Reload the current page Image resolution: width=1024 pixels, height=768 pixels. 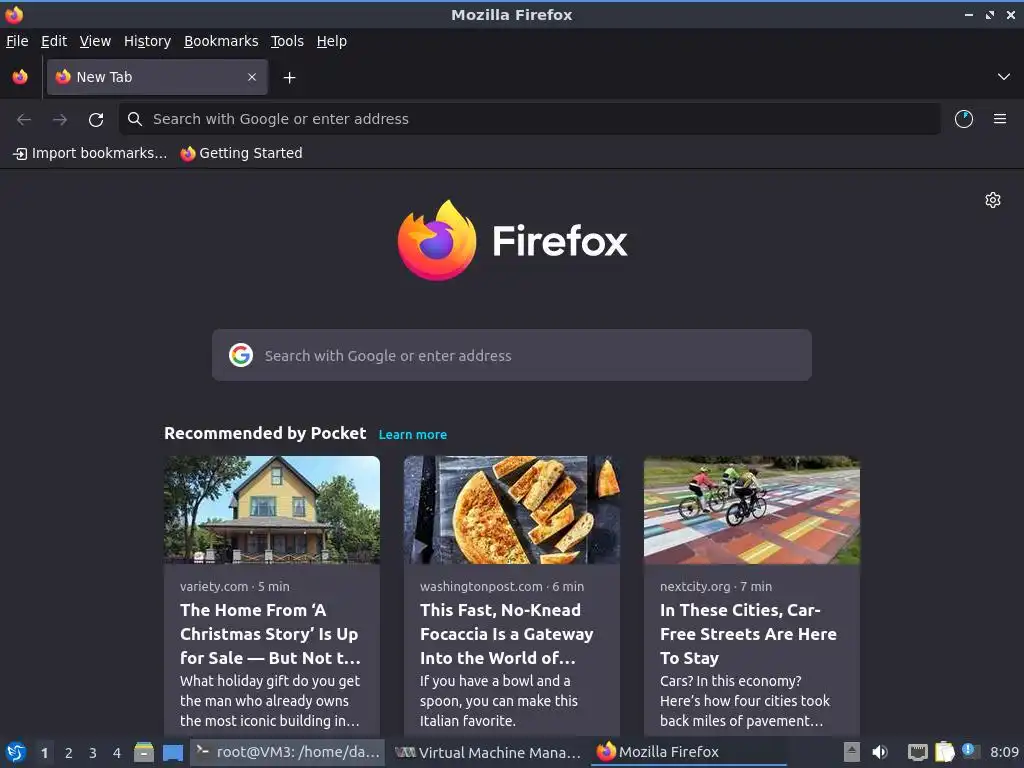[x=96, y=119]
